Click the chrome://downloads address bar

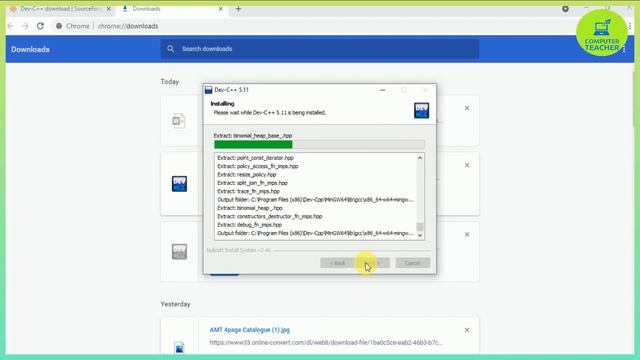pyautogui.click(x=127, y=26)
